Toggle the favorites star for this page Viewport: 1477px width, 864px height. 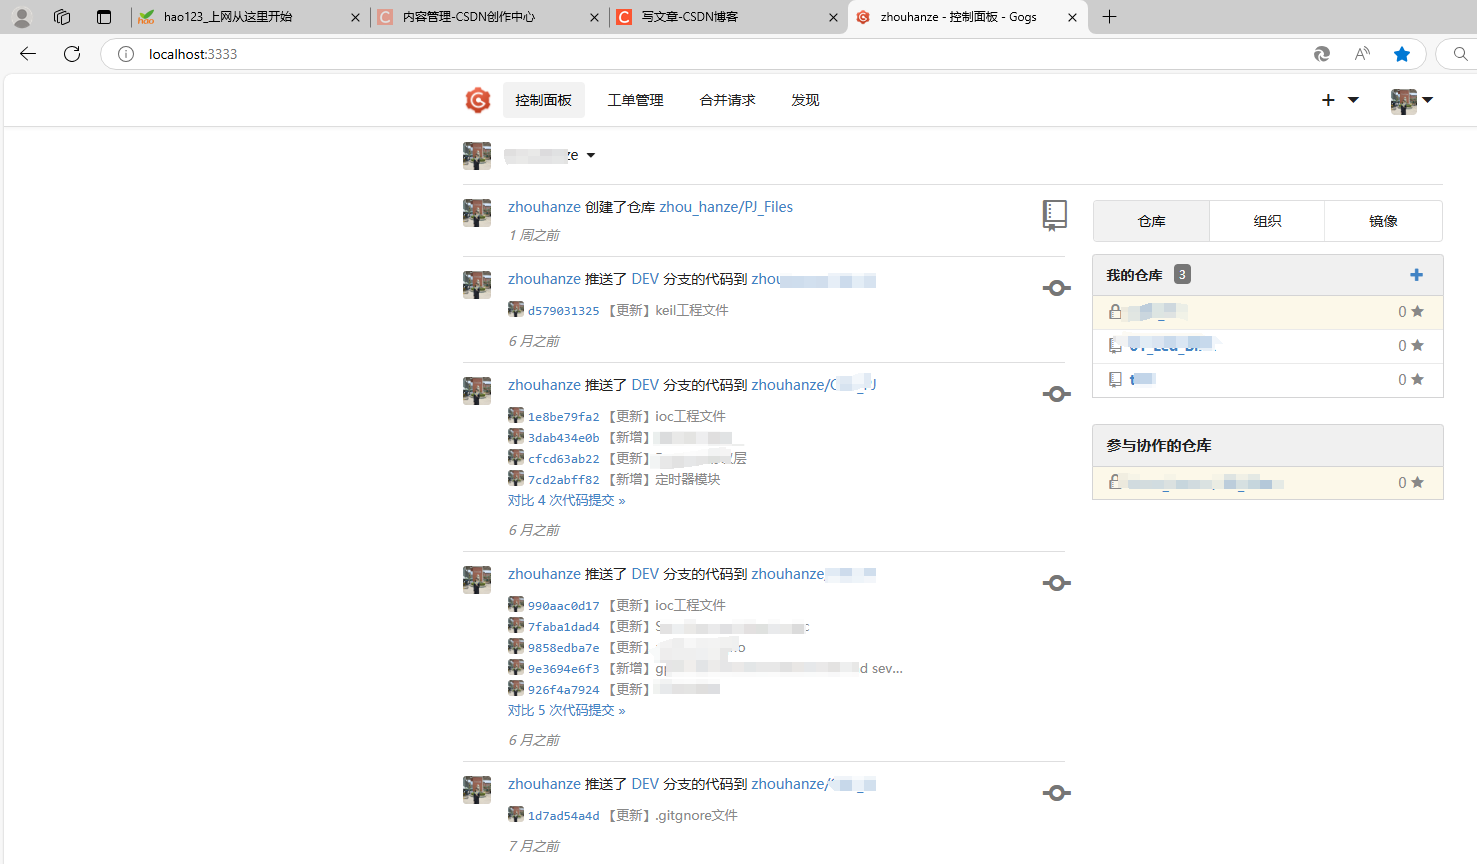tap(1402, 54)
